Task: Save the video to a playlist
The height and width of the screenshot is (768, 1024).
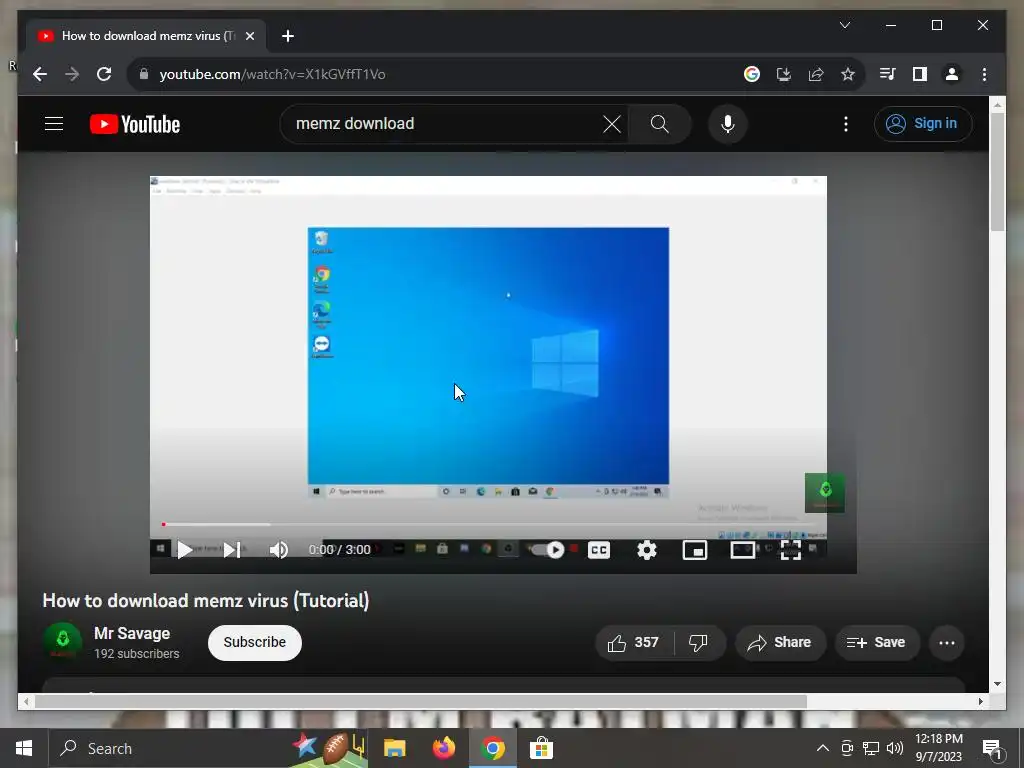Action: (877, 643)
